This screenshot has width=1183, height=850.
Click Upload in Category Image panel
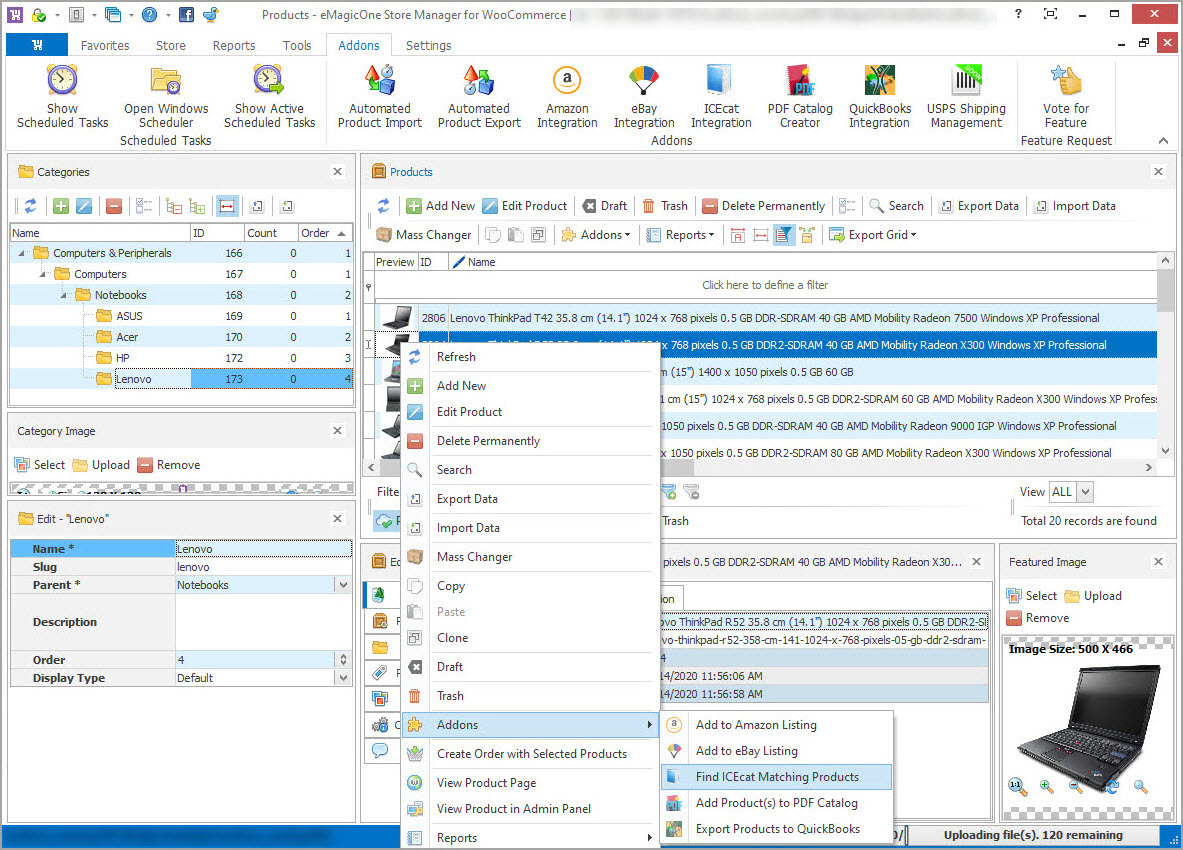[x=101, y=465]
